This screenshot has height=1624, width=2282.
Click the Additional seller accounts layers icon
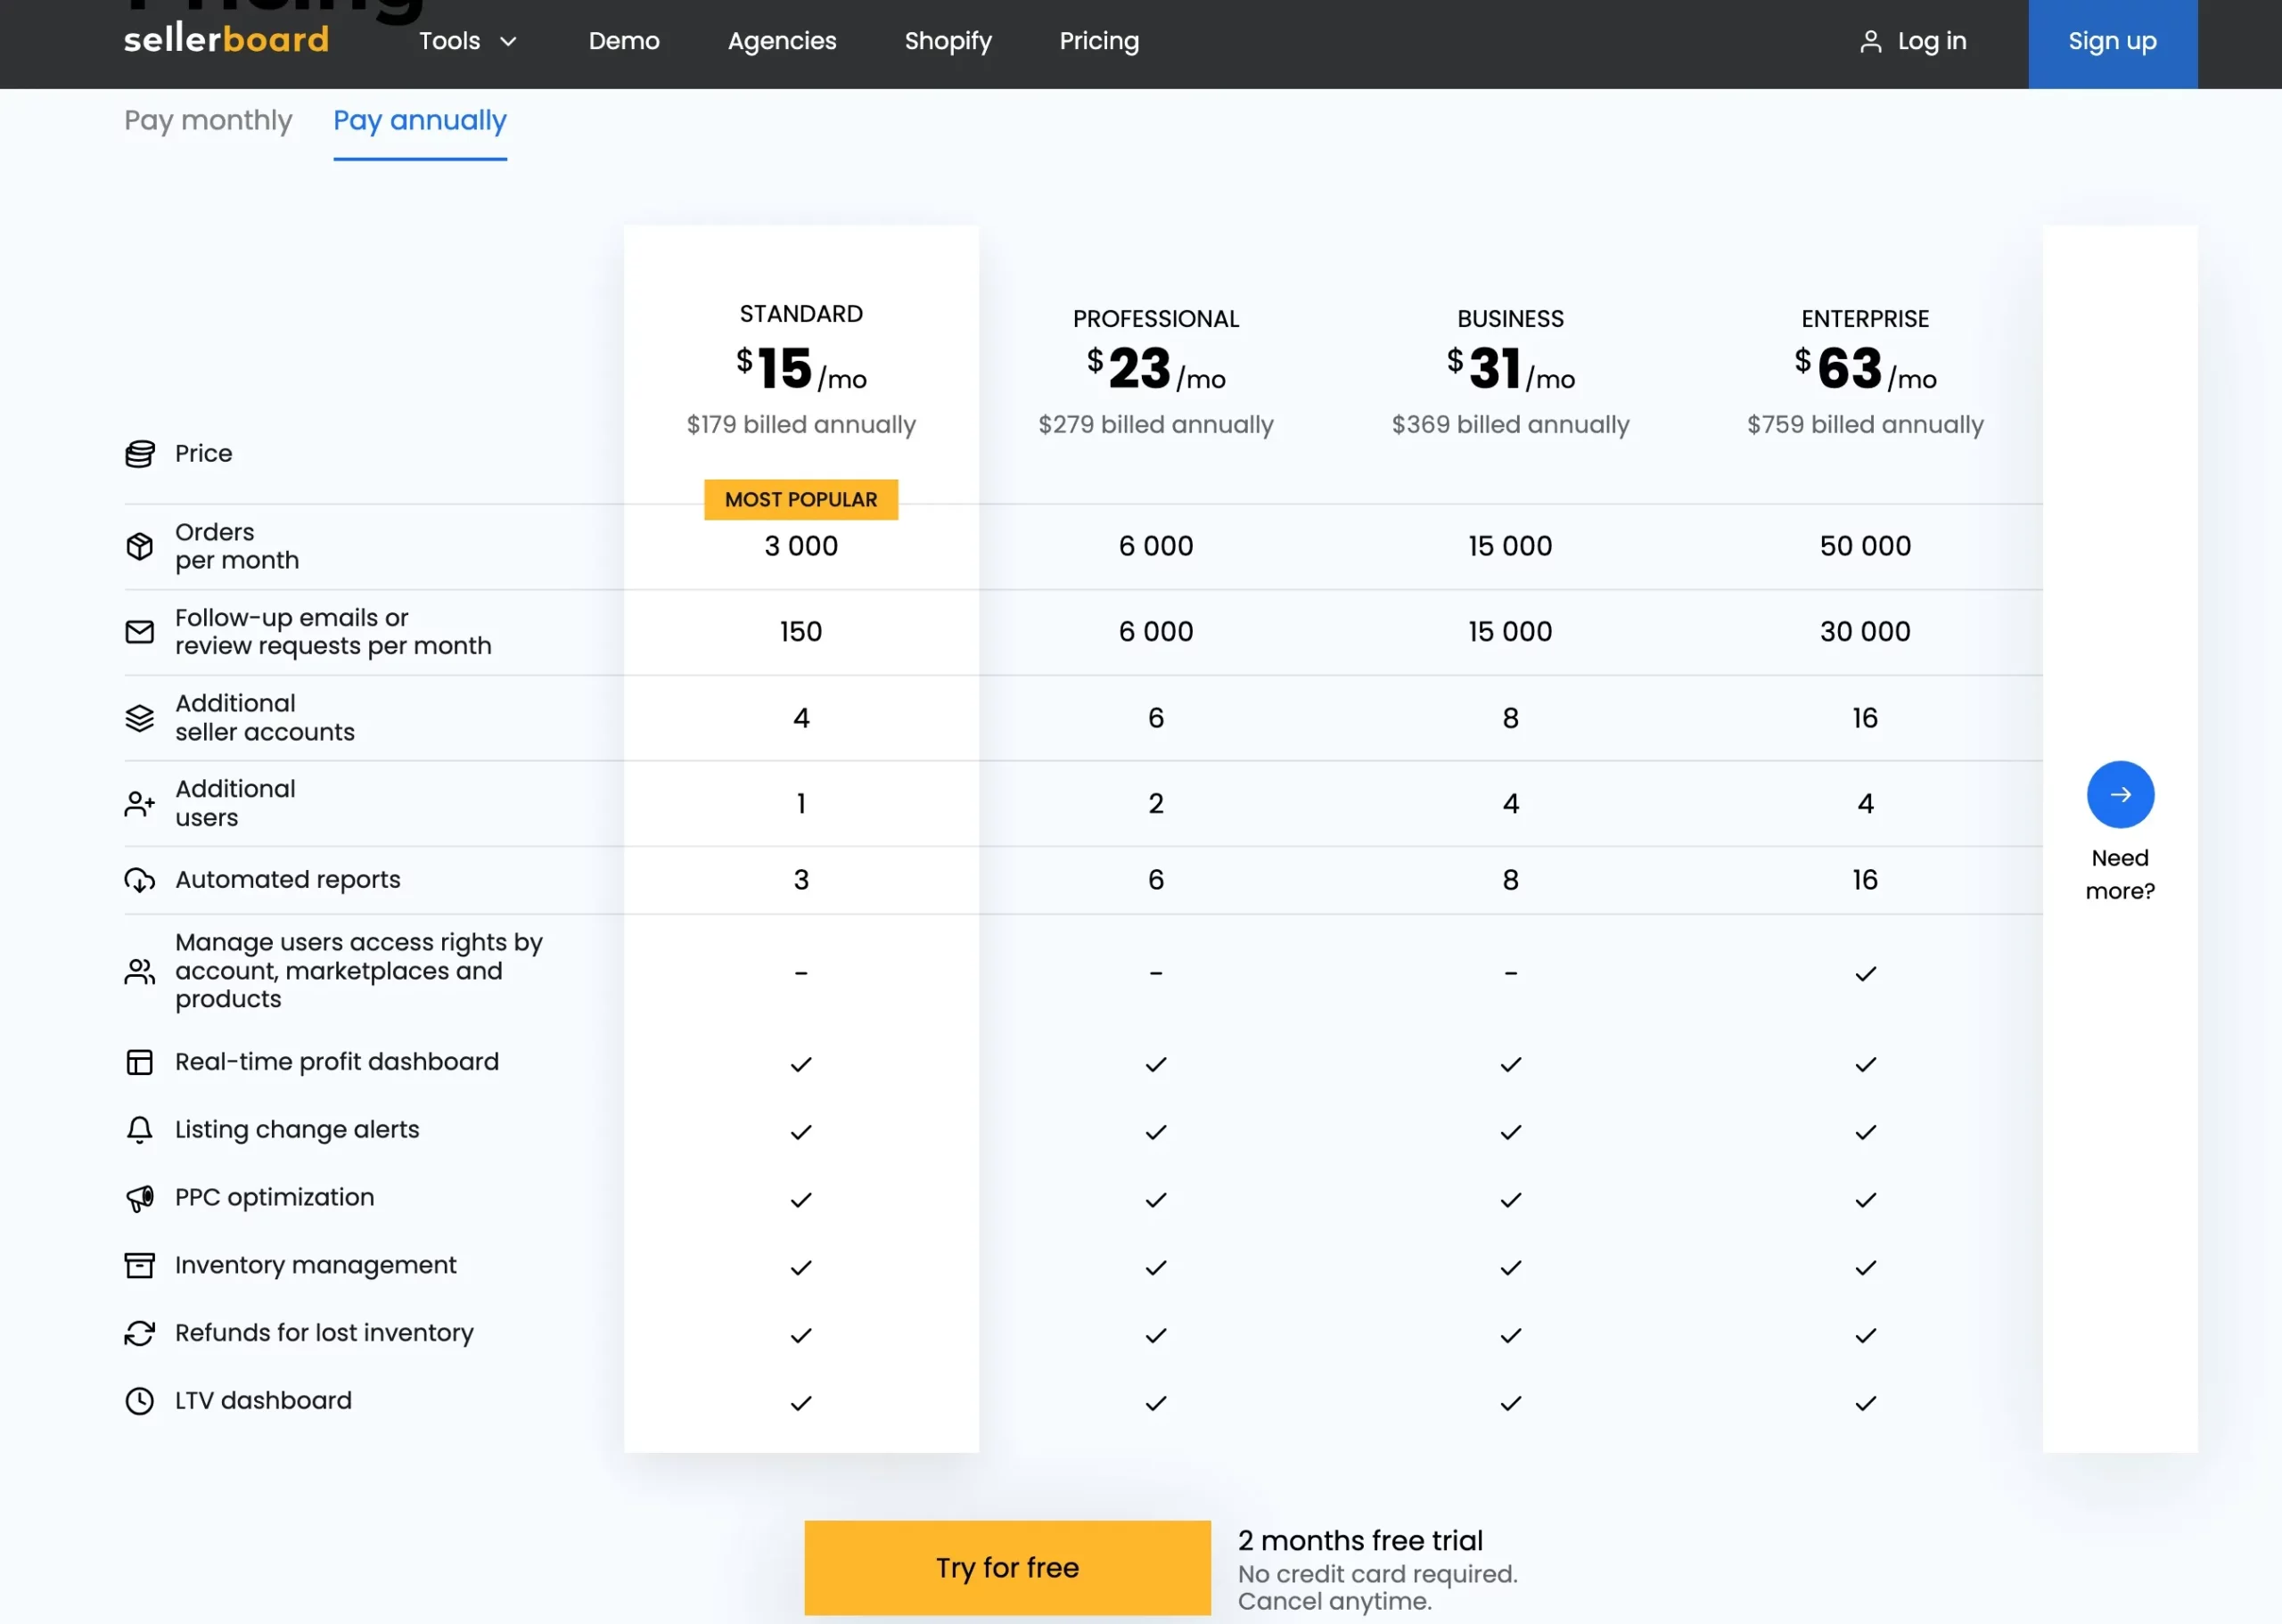pyautogui.click(x=140, y=718)
